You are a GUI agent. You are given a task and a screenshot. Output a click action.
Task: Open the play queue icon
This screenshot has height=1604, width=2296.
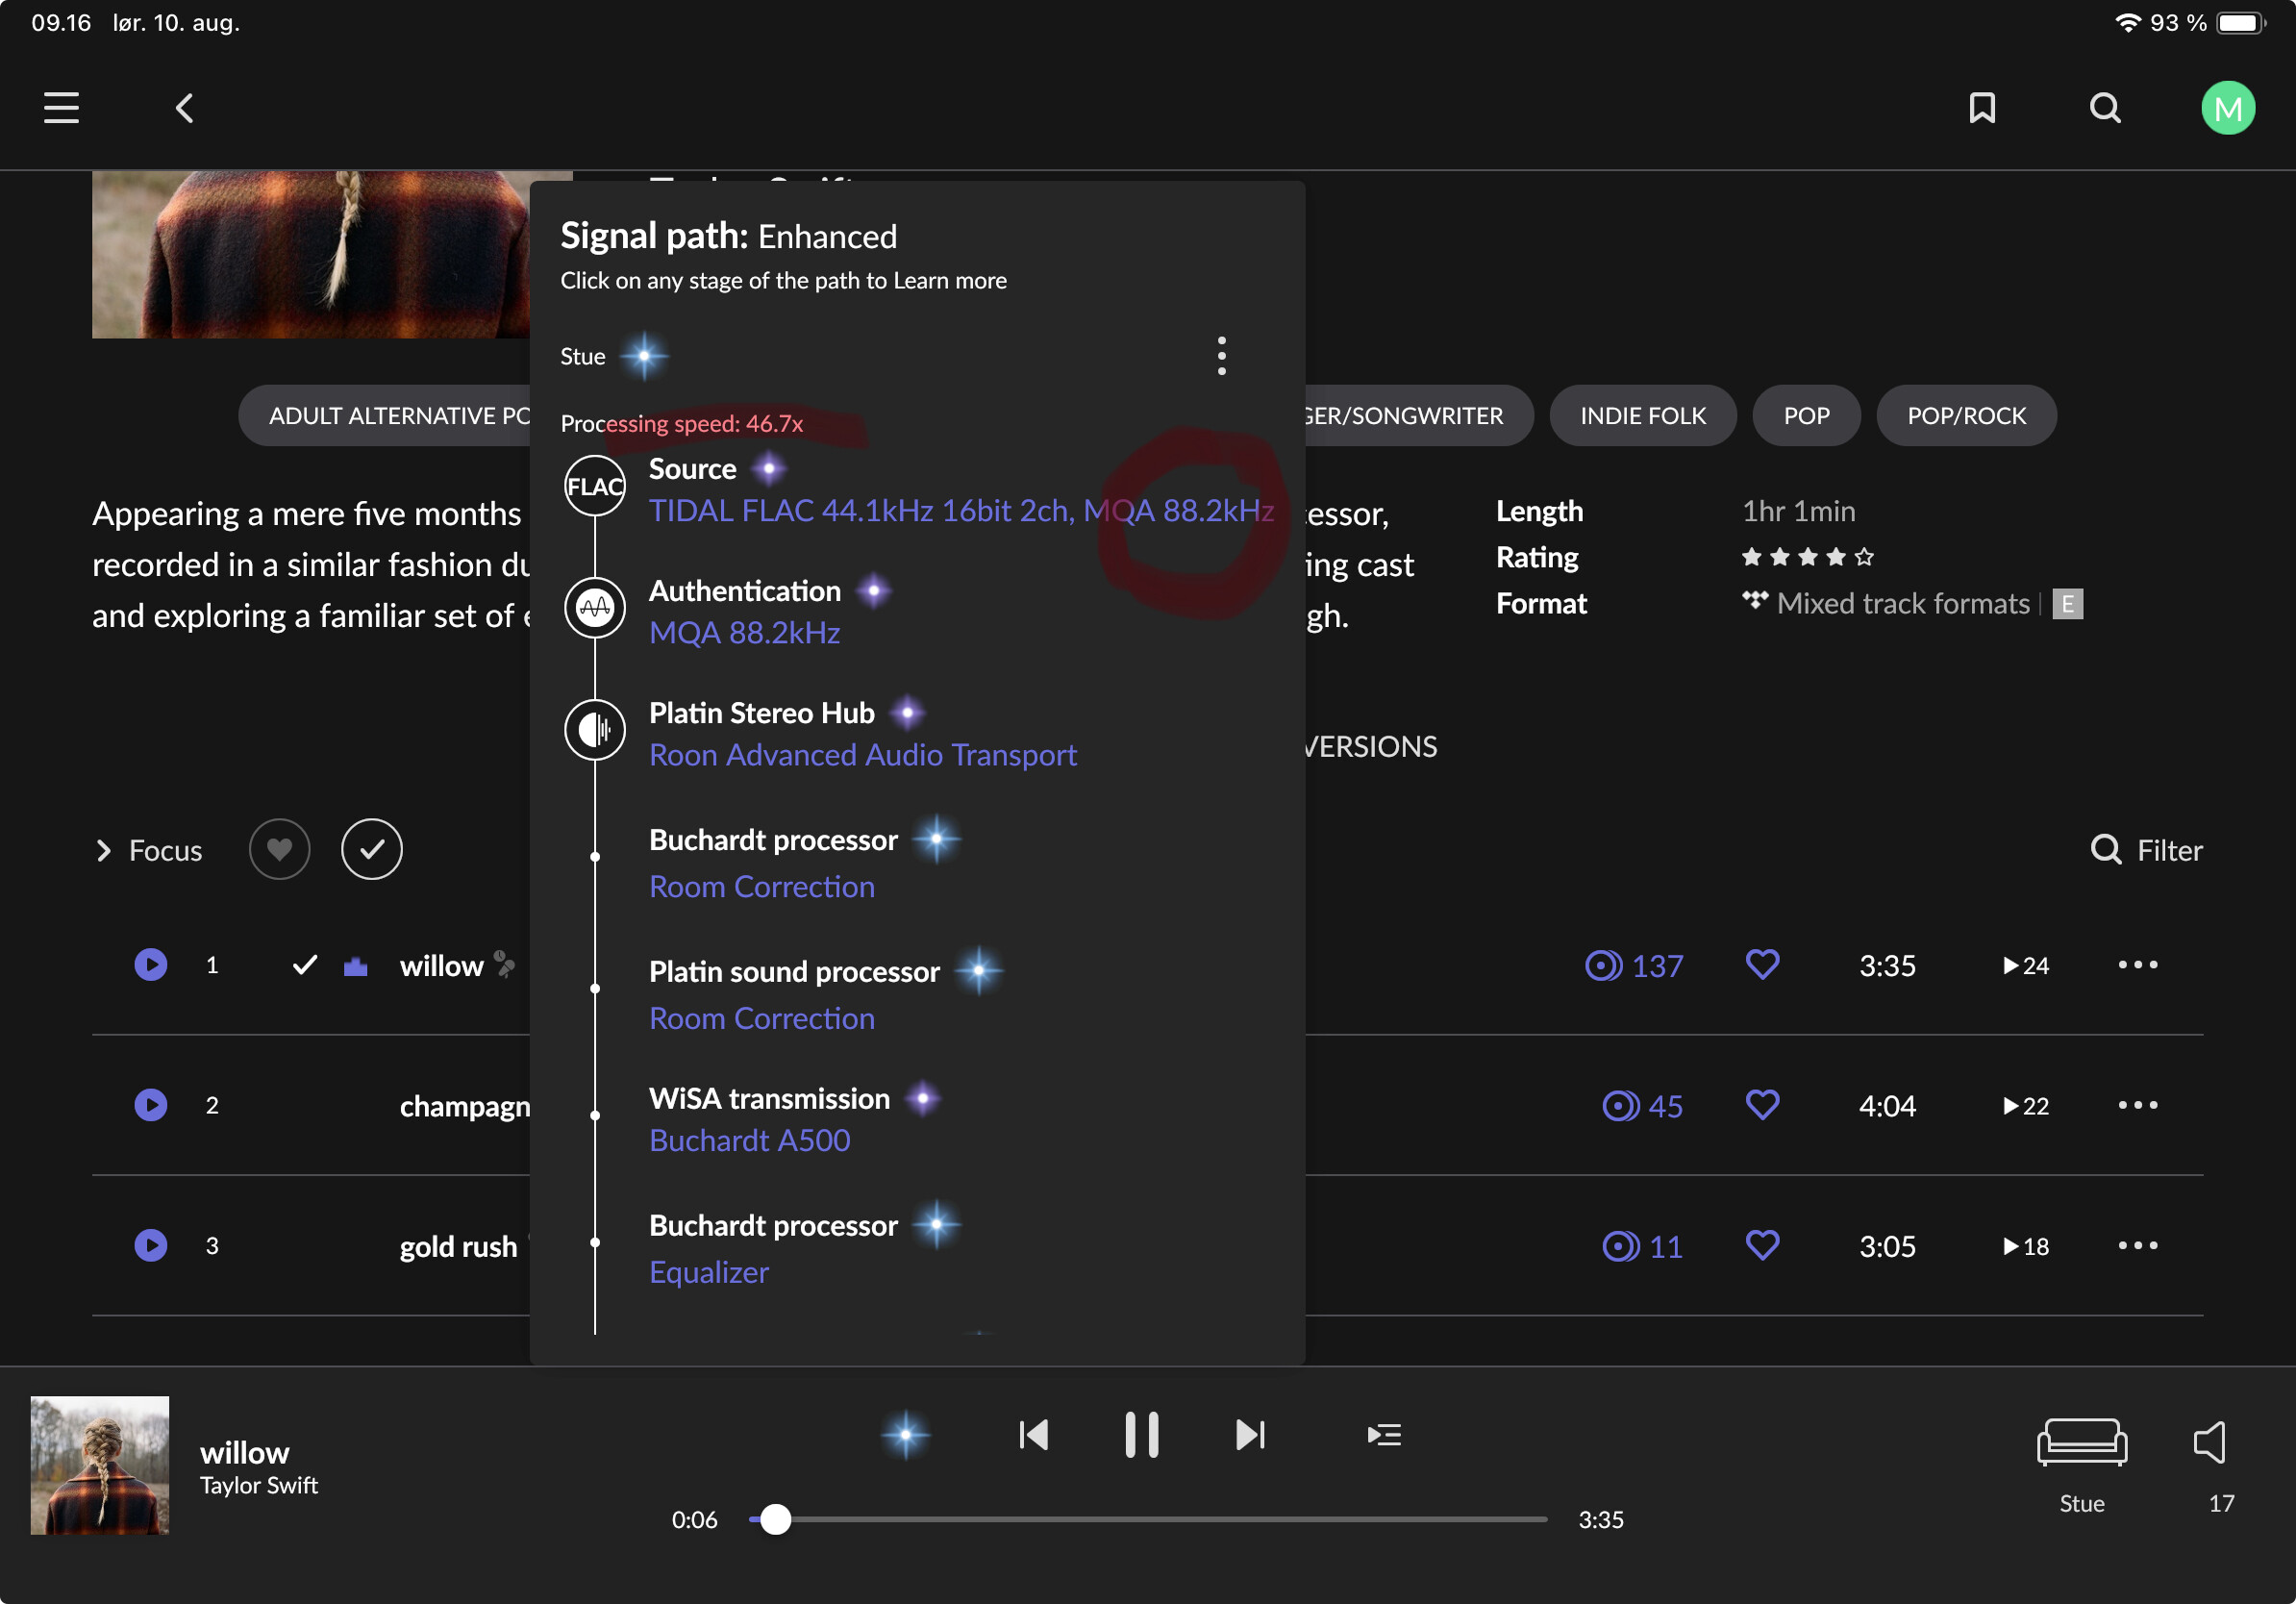click(x=1384, y=1435)
